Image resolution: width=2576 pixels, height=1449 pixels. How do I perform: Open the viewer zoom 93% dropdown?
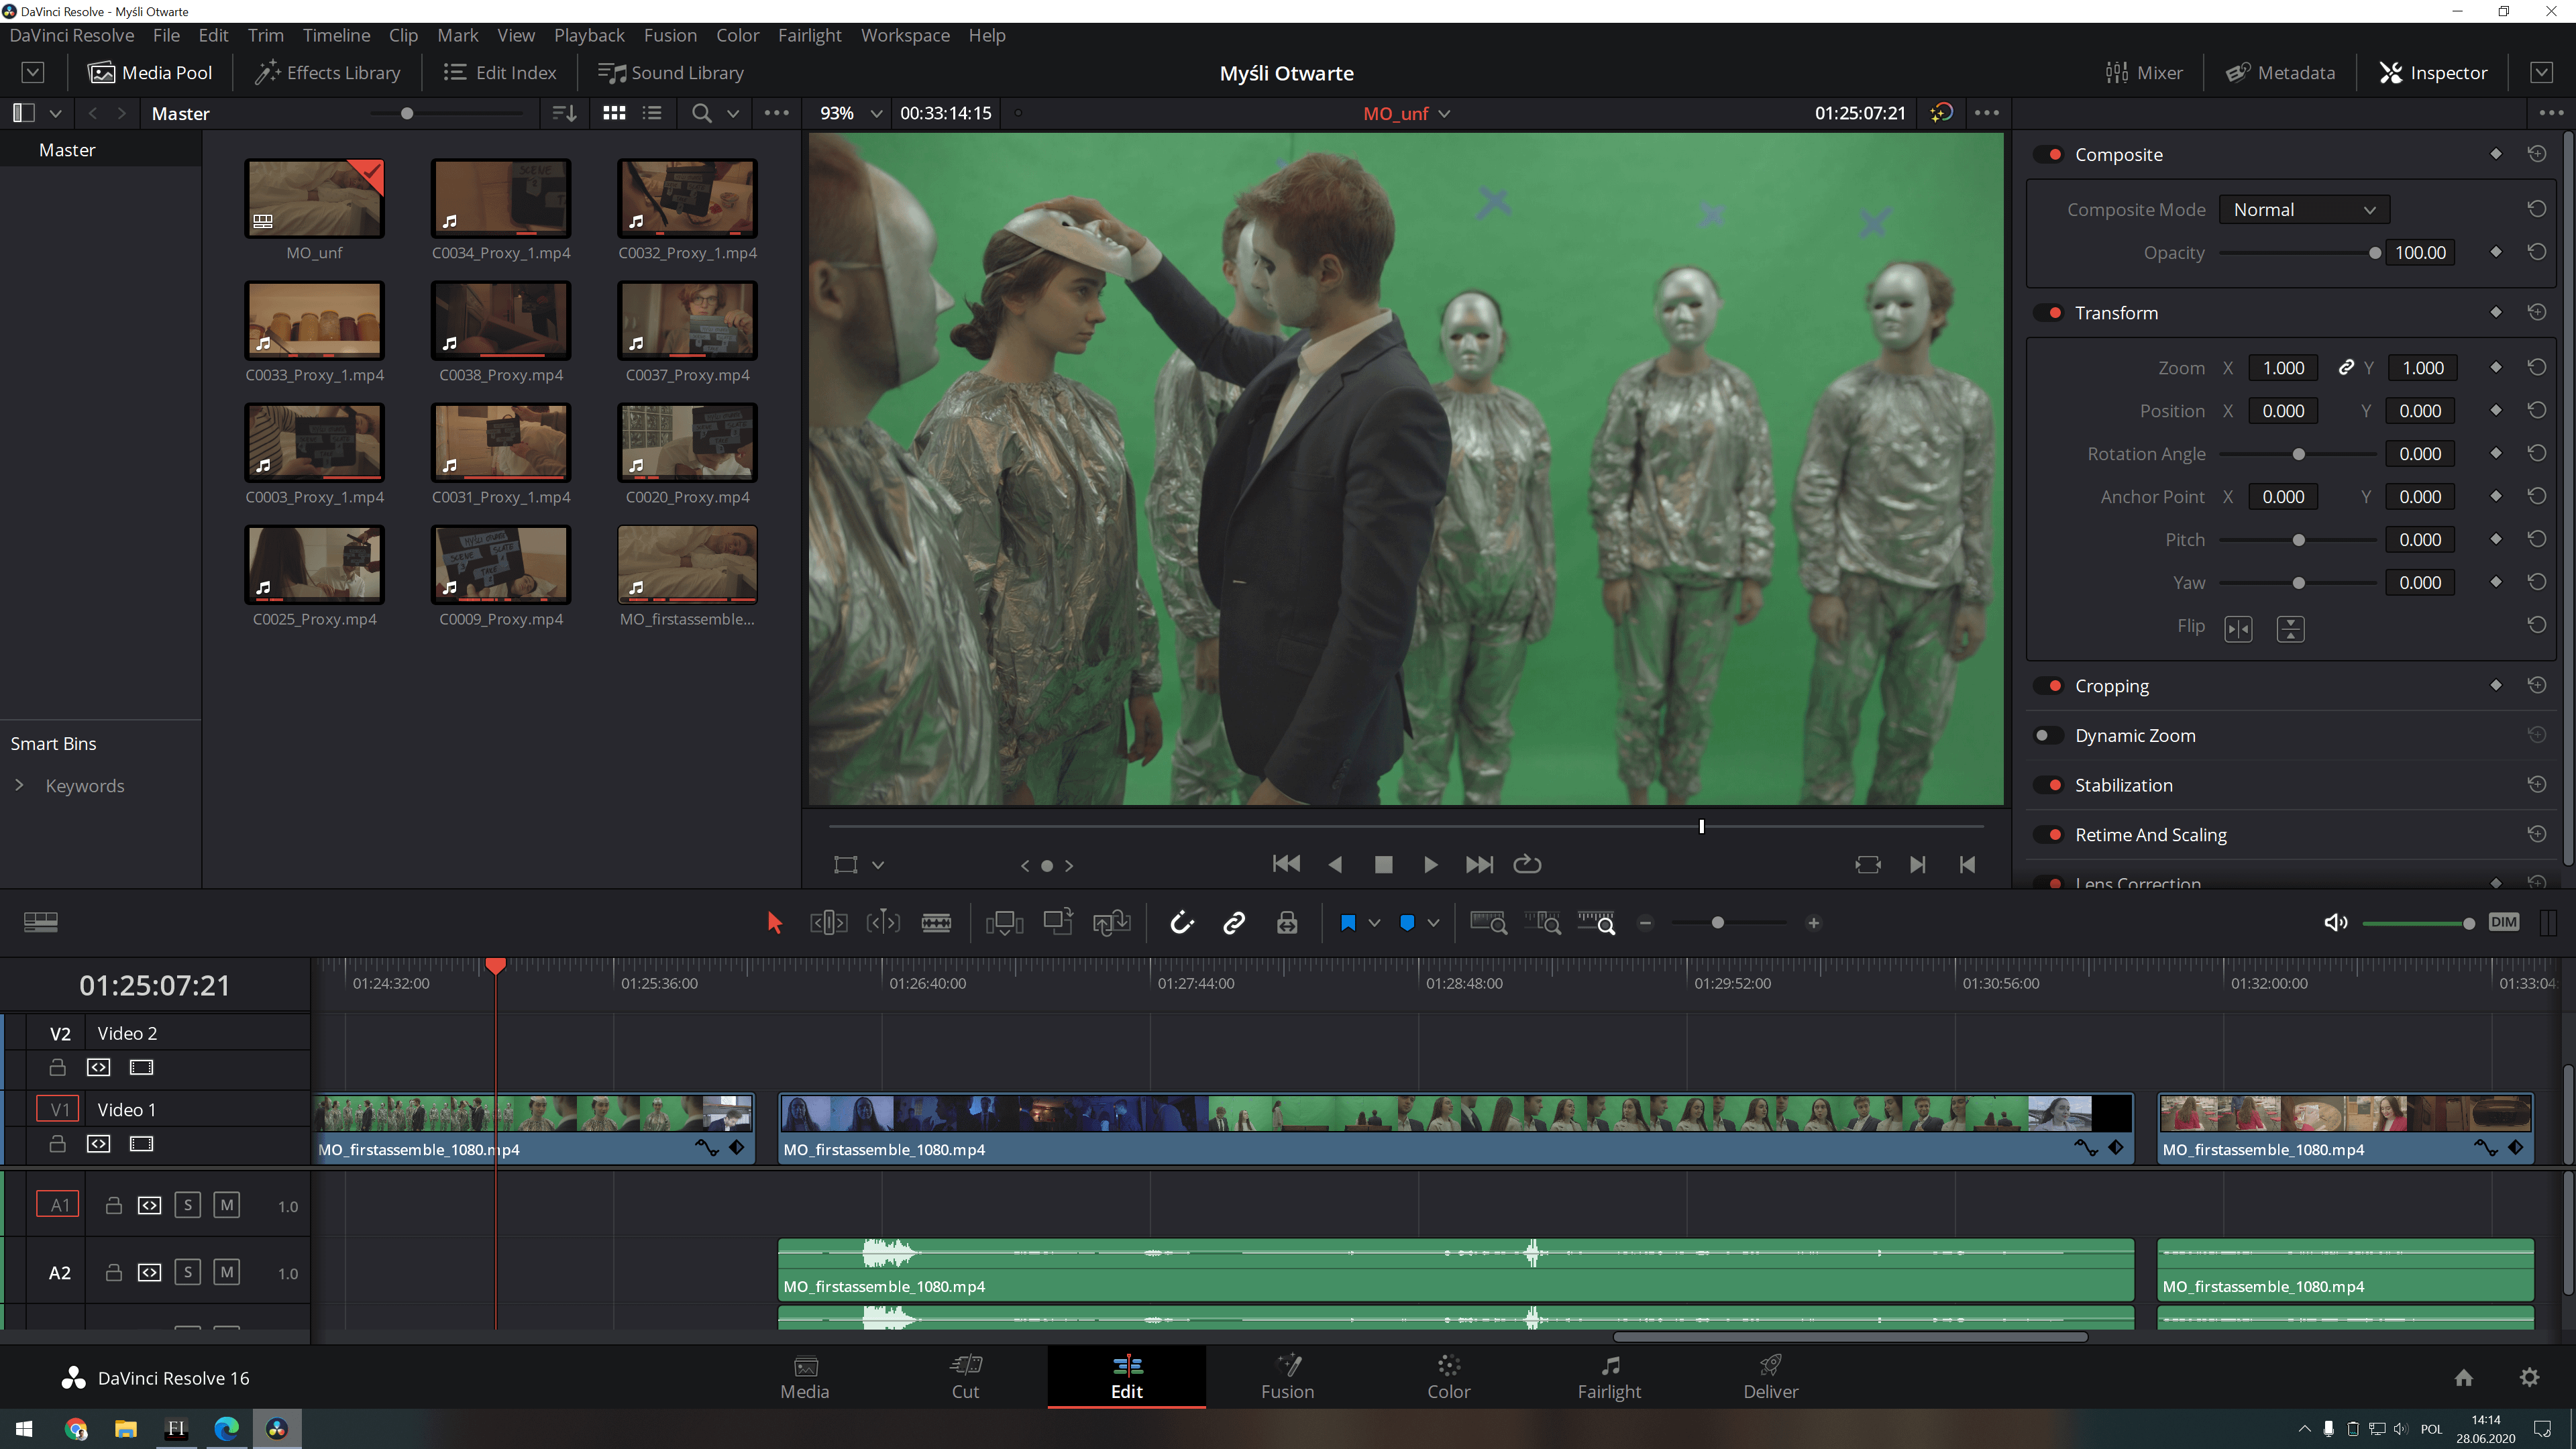click(850, 113)
